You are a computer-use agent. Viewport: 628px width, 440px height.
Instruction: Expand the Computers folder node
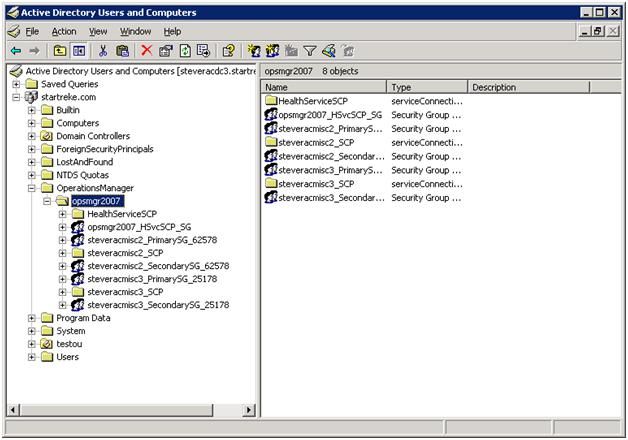[32, 123]
